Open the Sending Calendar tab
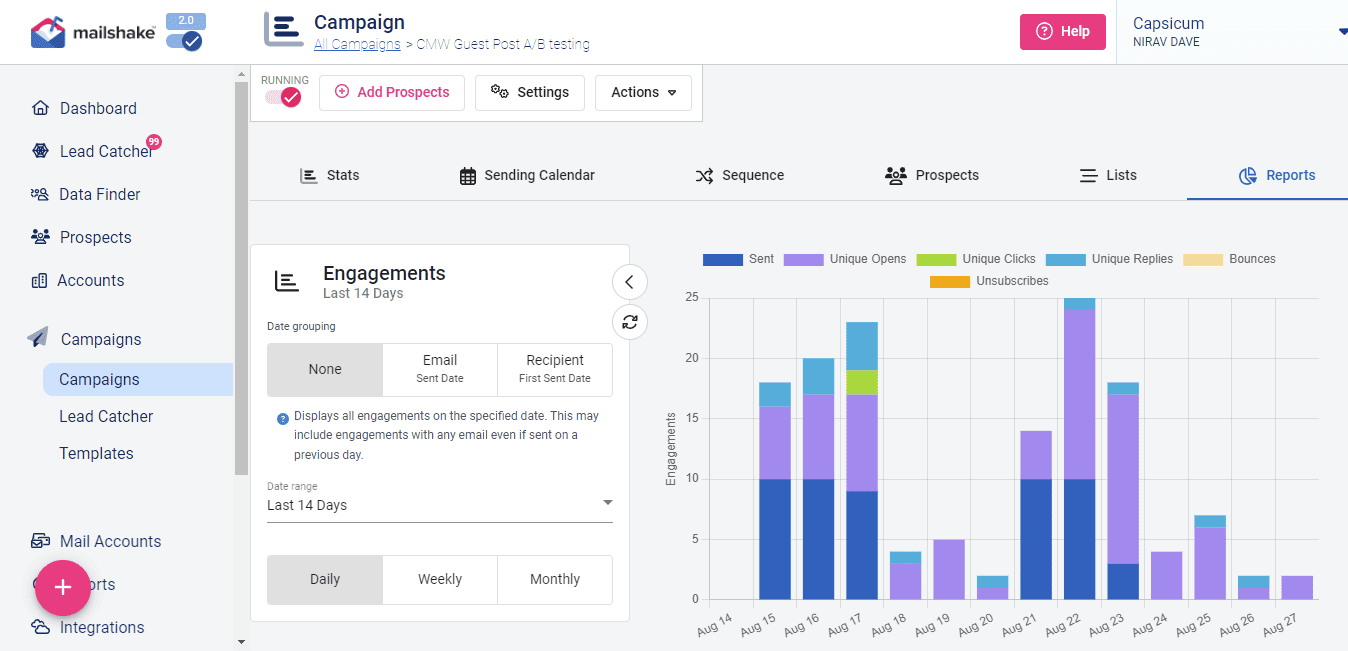Screen dimensions: 1348x651 pyautogui.click(x=527, y=175)
